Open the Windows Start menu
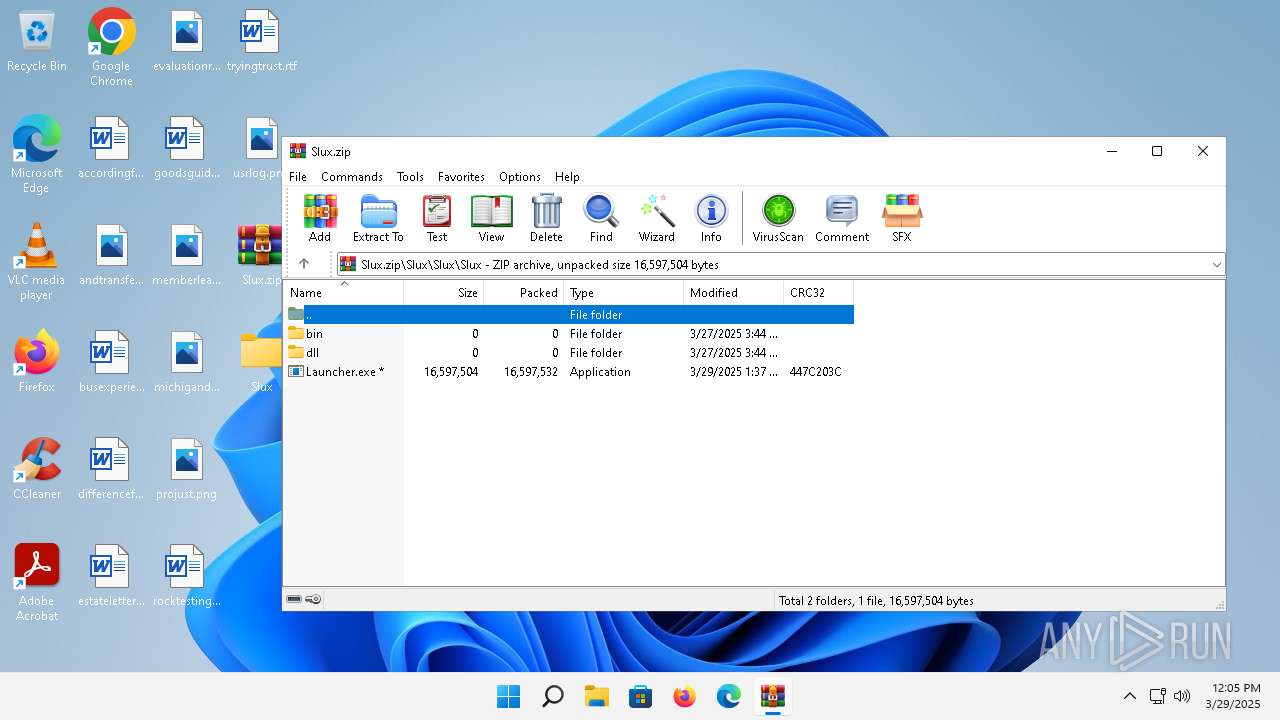This screenshot has height=720, width=1280. 508,696
